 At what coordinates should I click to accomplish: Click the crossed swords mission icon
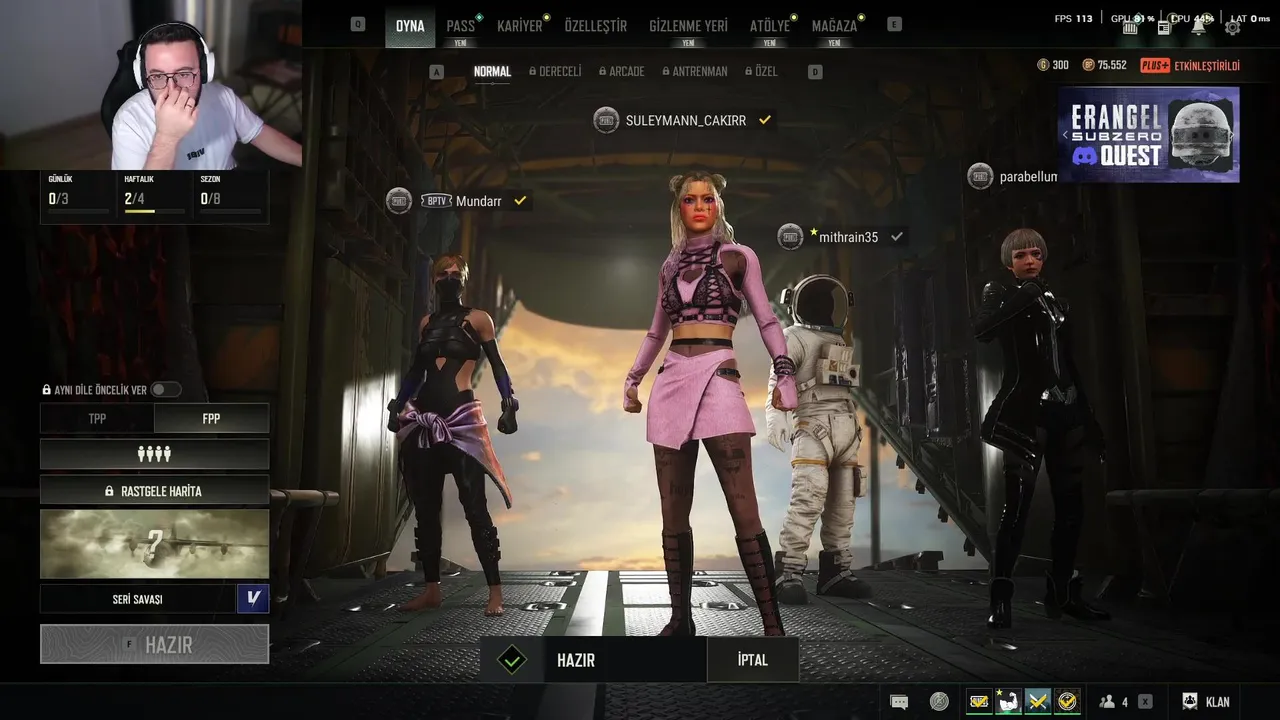pos(1038,702)
